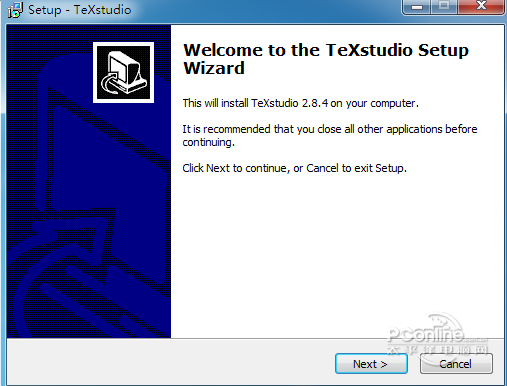Cancel the TeXstudio setup
The width and height of the screenshot is (507, 386).
click(x=456, y=364)
